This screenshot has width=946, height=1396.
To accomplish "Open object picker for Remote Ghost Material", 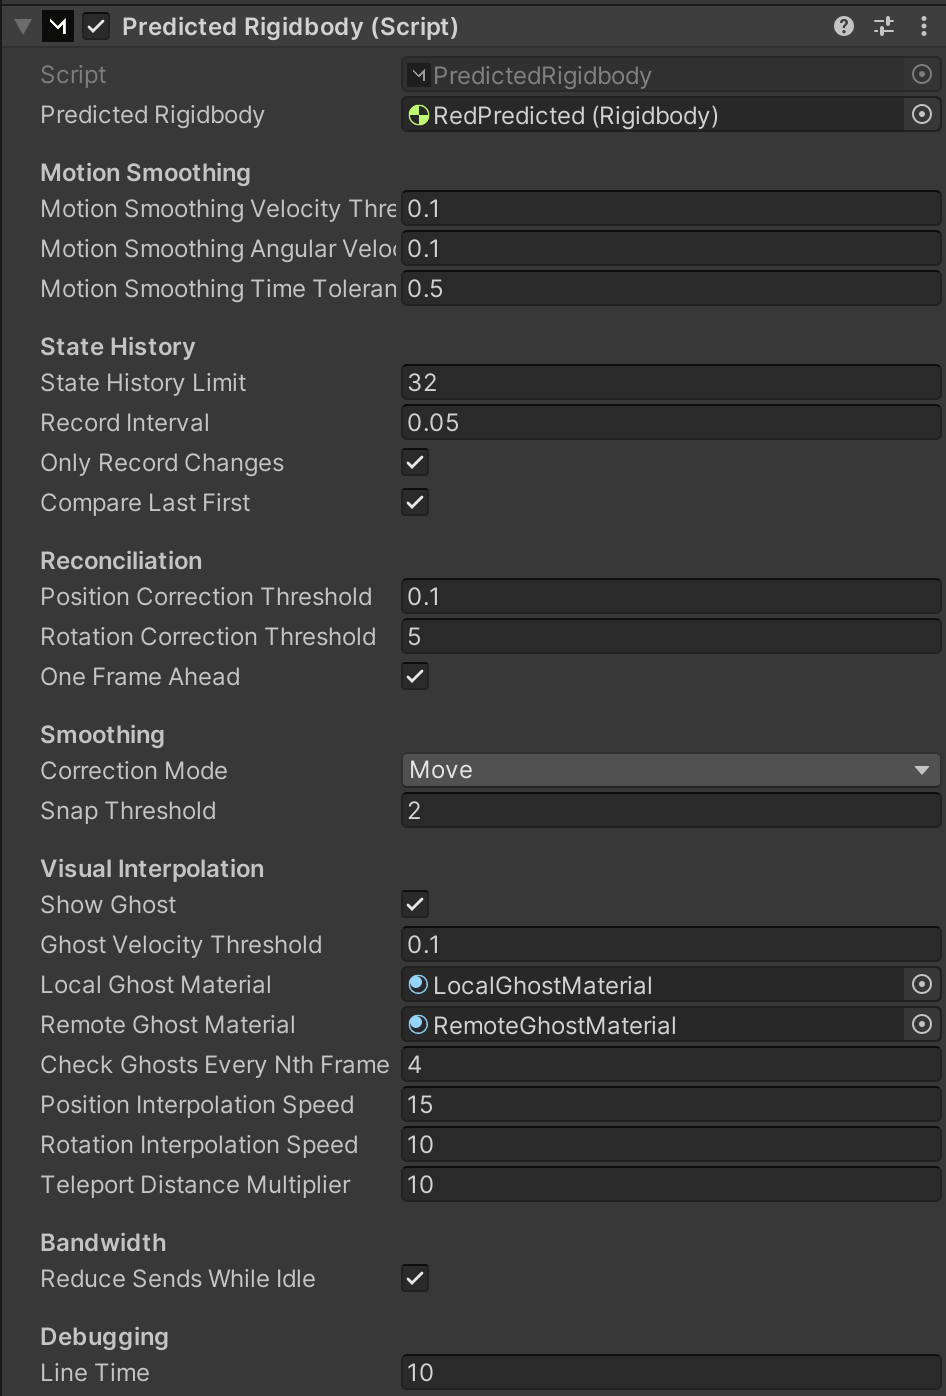I will pos(922,1025).
